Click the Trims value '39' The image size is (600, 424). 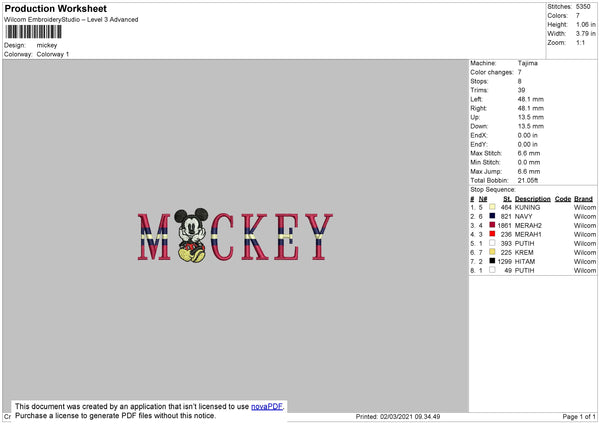tap(521, 90)
